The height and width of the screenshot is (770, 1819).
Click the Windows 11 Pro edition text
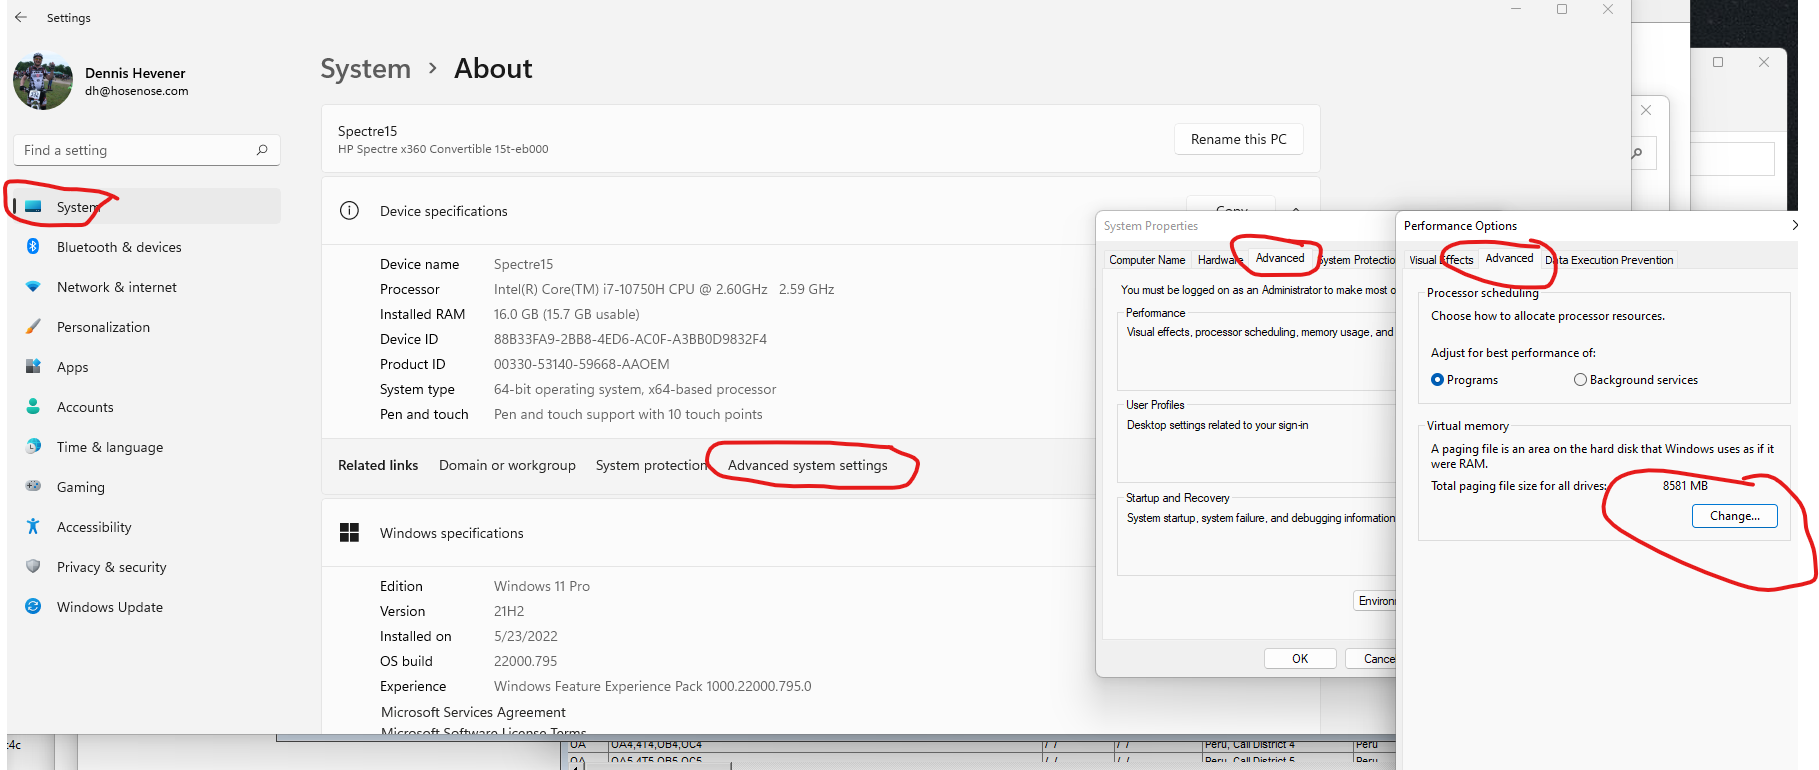tap(542, 586)
